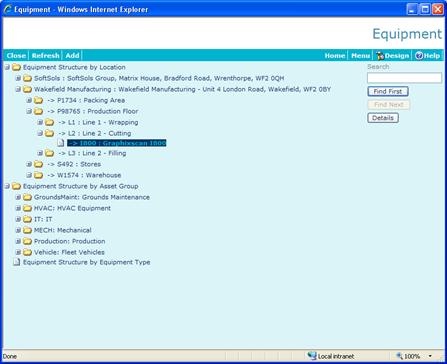Expand the SoftSols group node
The width and height of the screenshot is (447, 364).
pos(18,78)
